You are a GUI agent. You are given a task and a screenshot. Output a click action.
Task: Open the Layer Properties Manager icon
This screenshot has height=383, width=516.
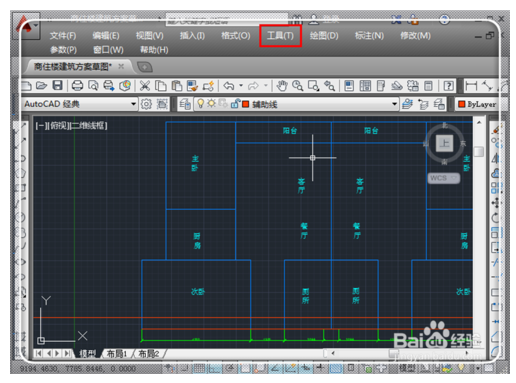[x=185, y=104]
